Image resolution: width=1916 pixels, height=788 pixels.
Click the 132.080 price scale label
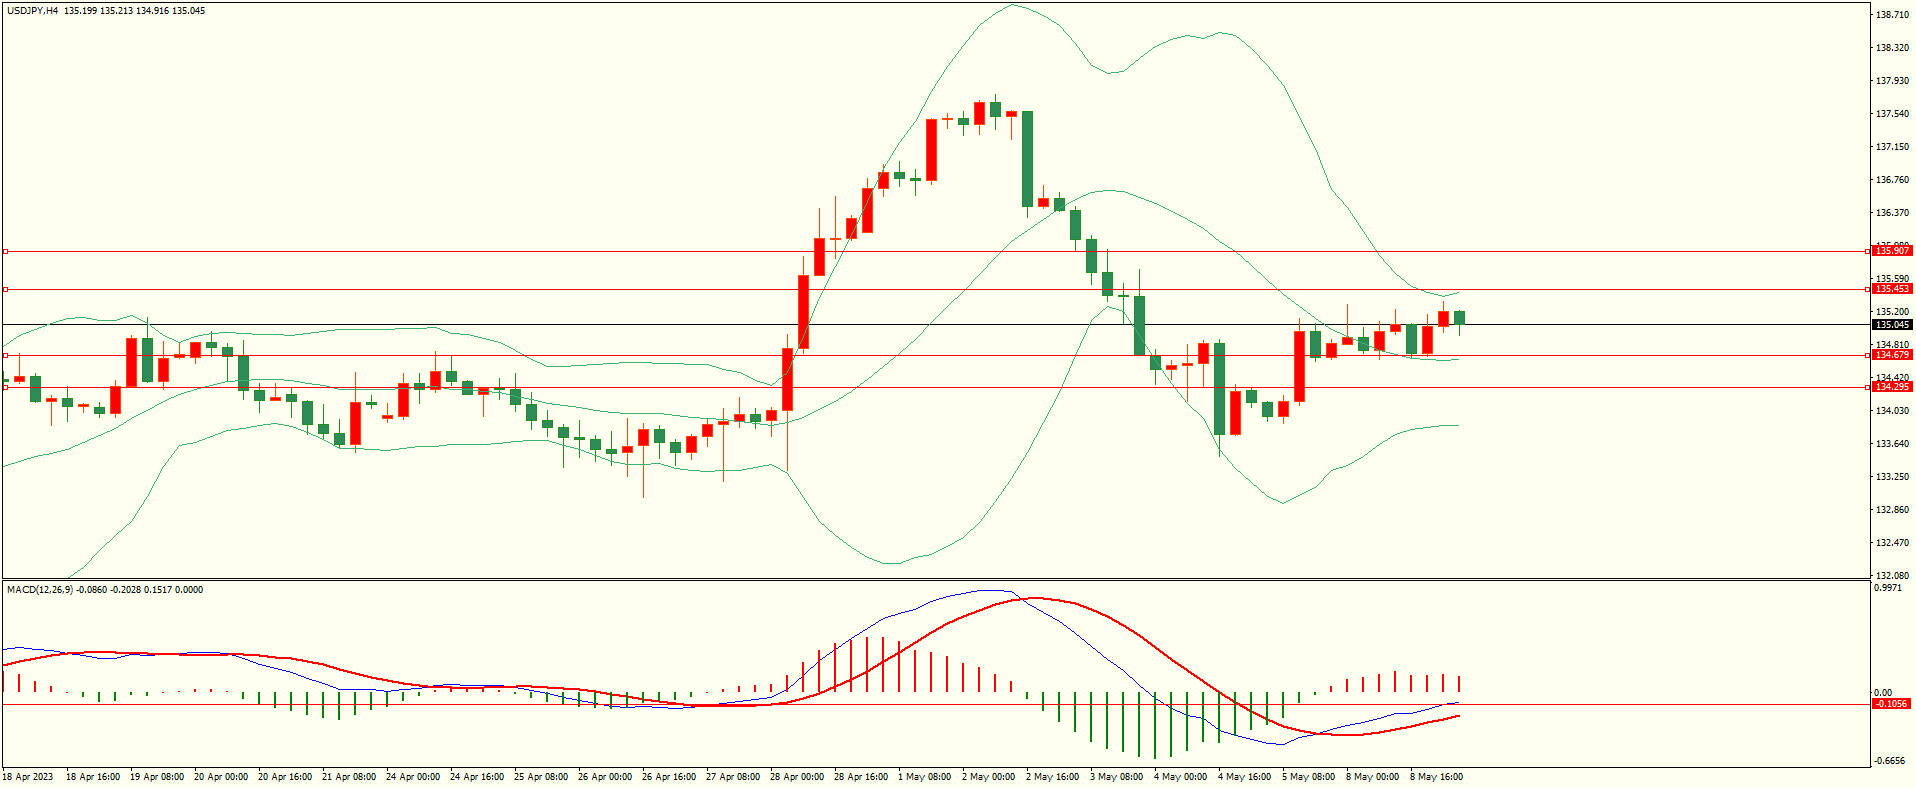click(x=1892, y=576)
